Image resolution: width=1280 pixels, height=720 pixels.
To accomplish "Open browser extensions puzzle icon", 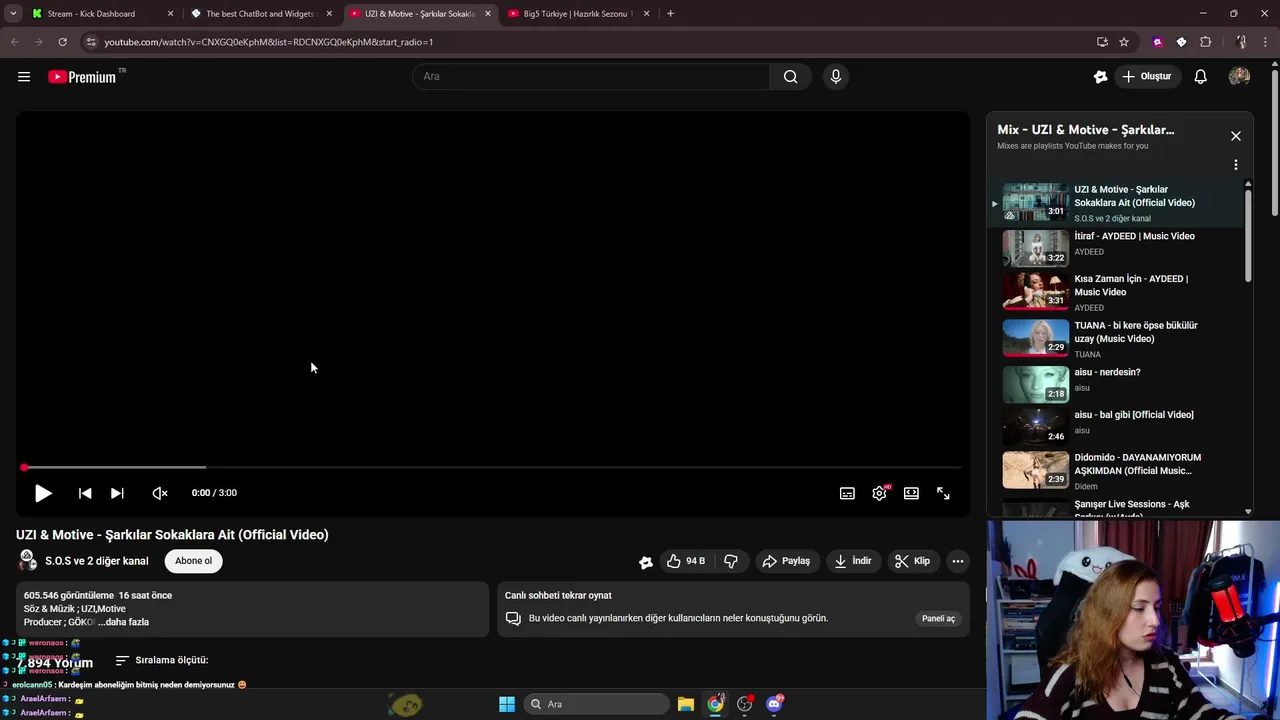I will [x=1206, y=42].
